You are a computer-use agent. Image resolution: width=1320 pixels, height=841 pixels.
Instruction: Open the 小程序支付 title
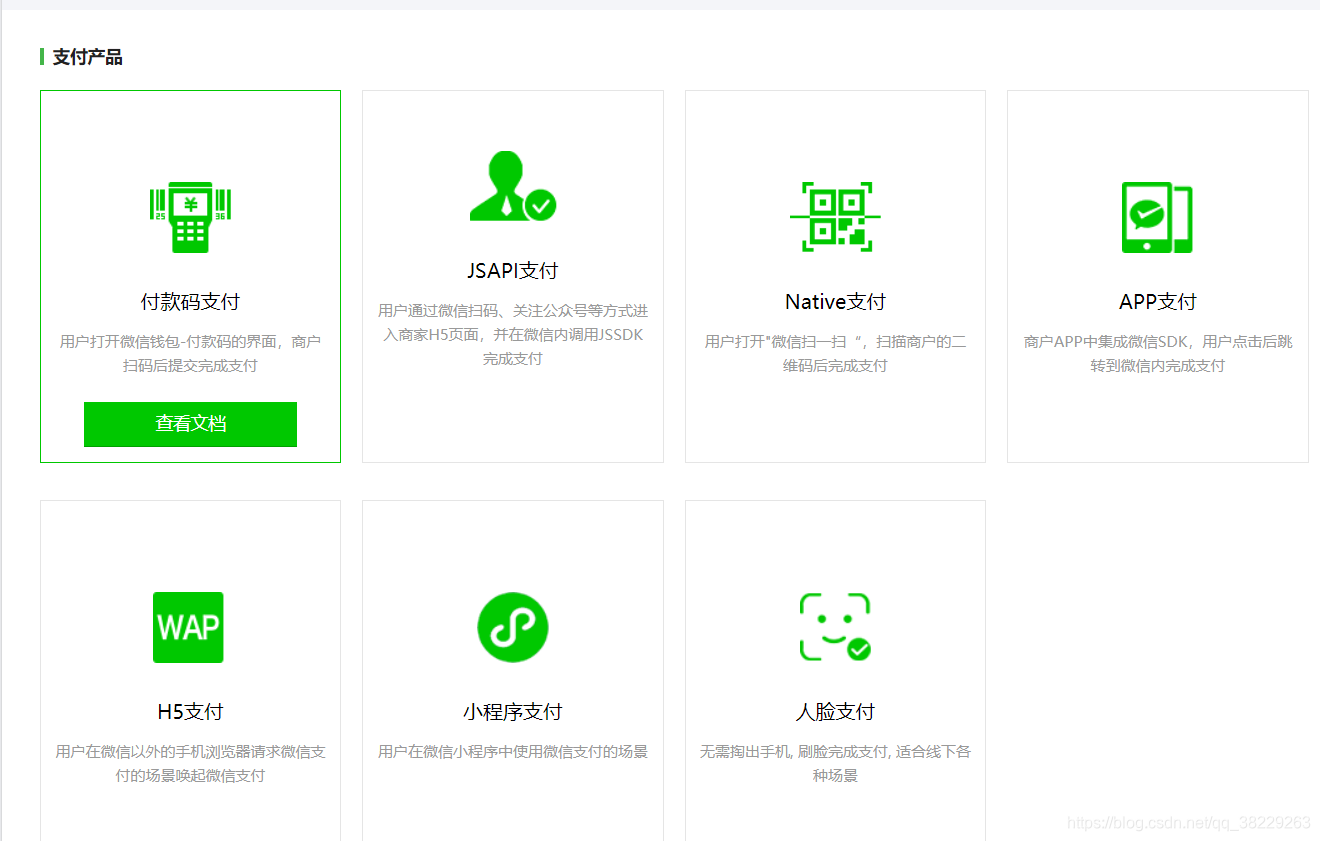pos(513,712)
